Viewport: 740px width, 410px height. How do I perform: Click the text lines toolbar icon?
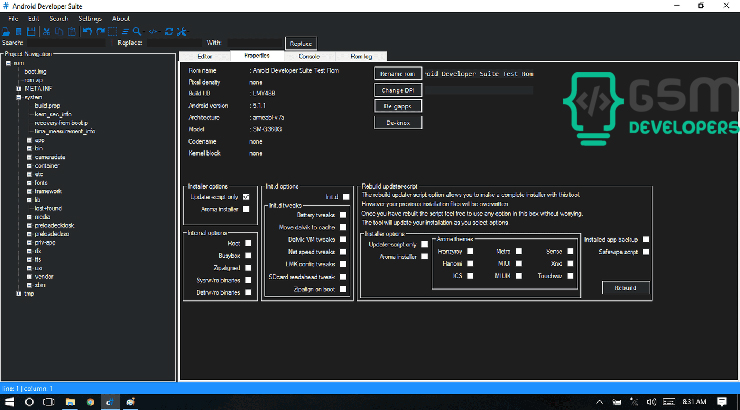pos(125,32)
